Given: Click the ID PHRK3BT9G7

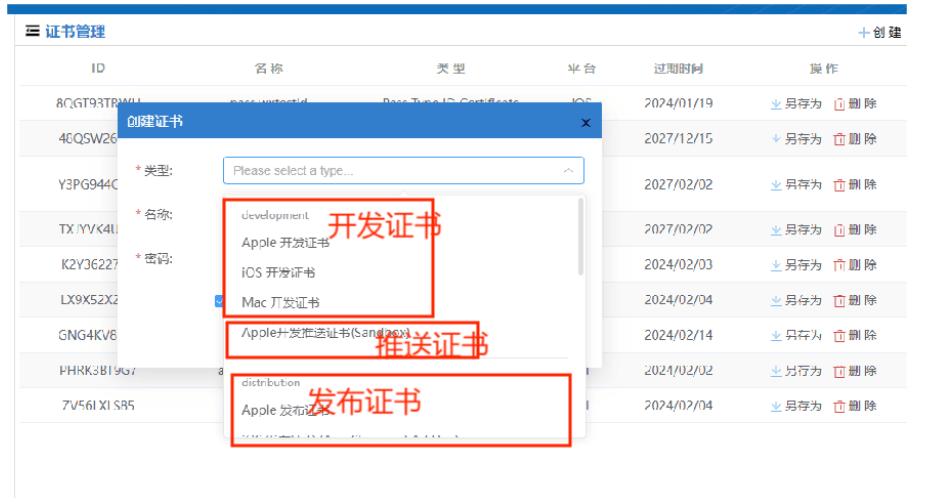Looking at the screenshot, I should (98, 371).
